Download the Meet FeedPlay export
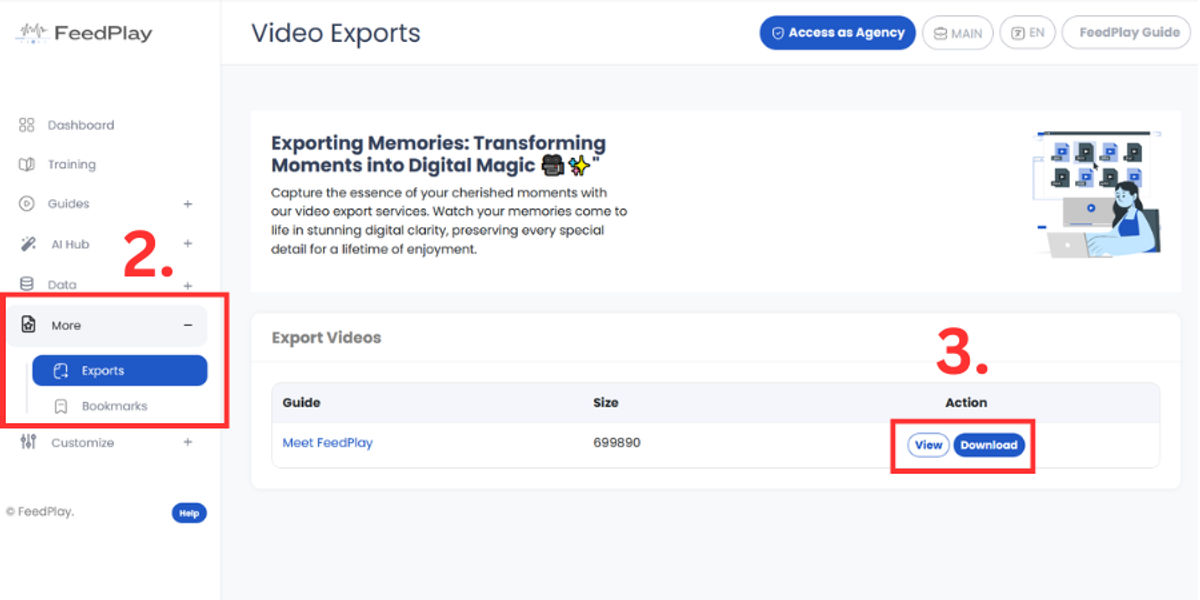Image resolution: width=1200 pixels, height=600 pixels. (x=988, y=445)
